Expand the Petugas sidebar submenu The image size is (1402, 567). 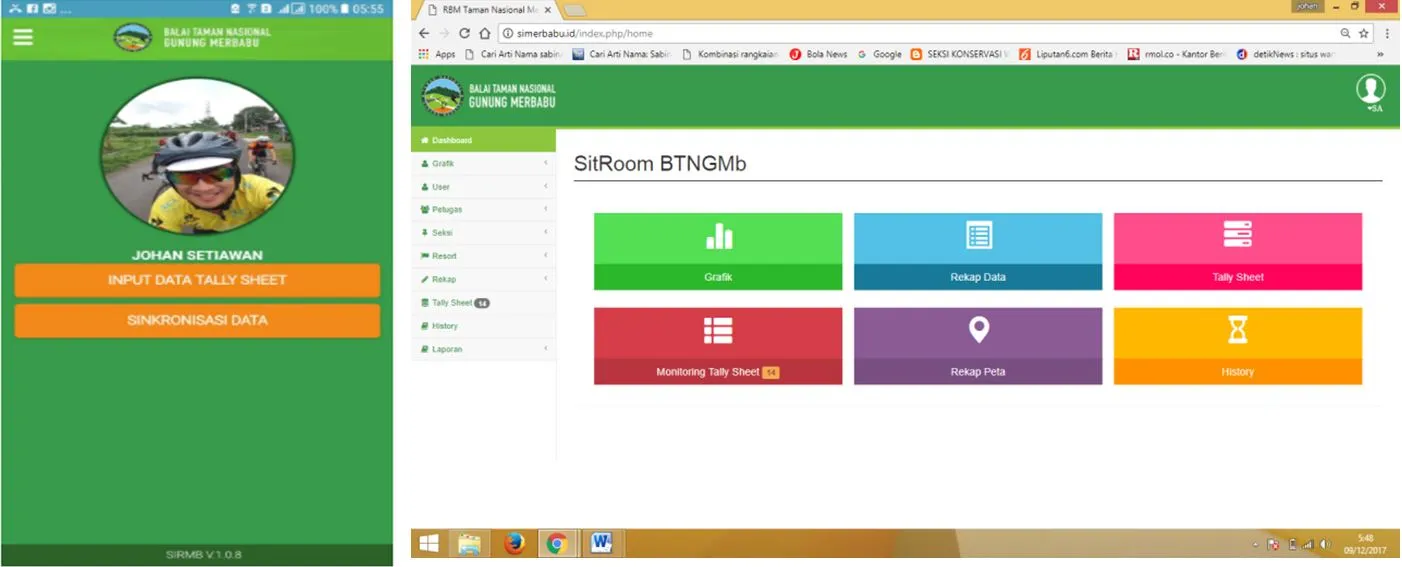pos(481,209)
